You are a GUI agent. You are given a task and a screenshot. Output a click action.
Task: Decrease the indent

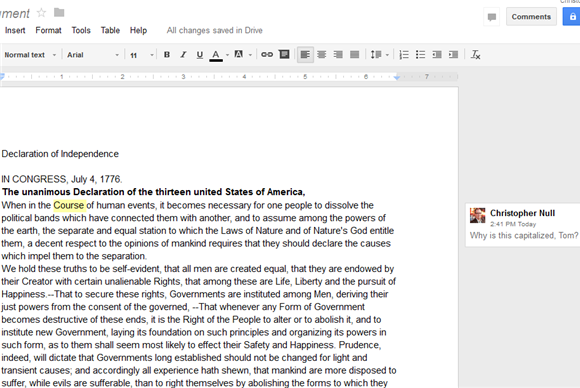(x=437, y=55)
